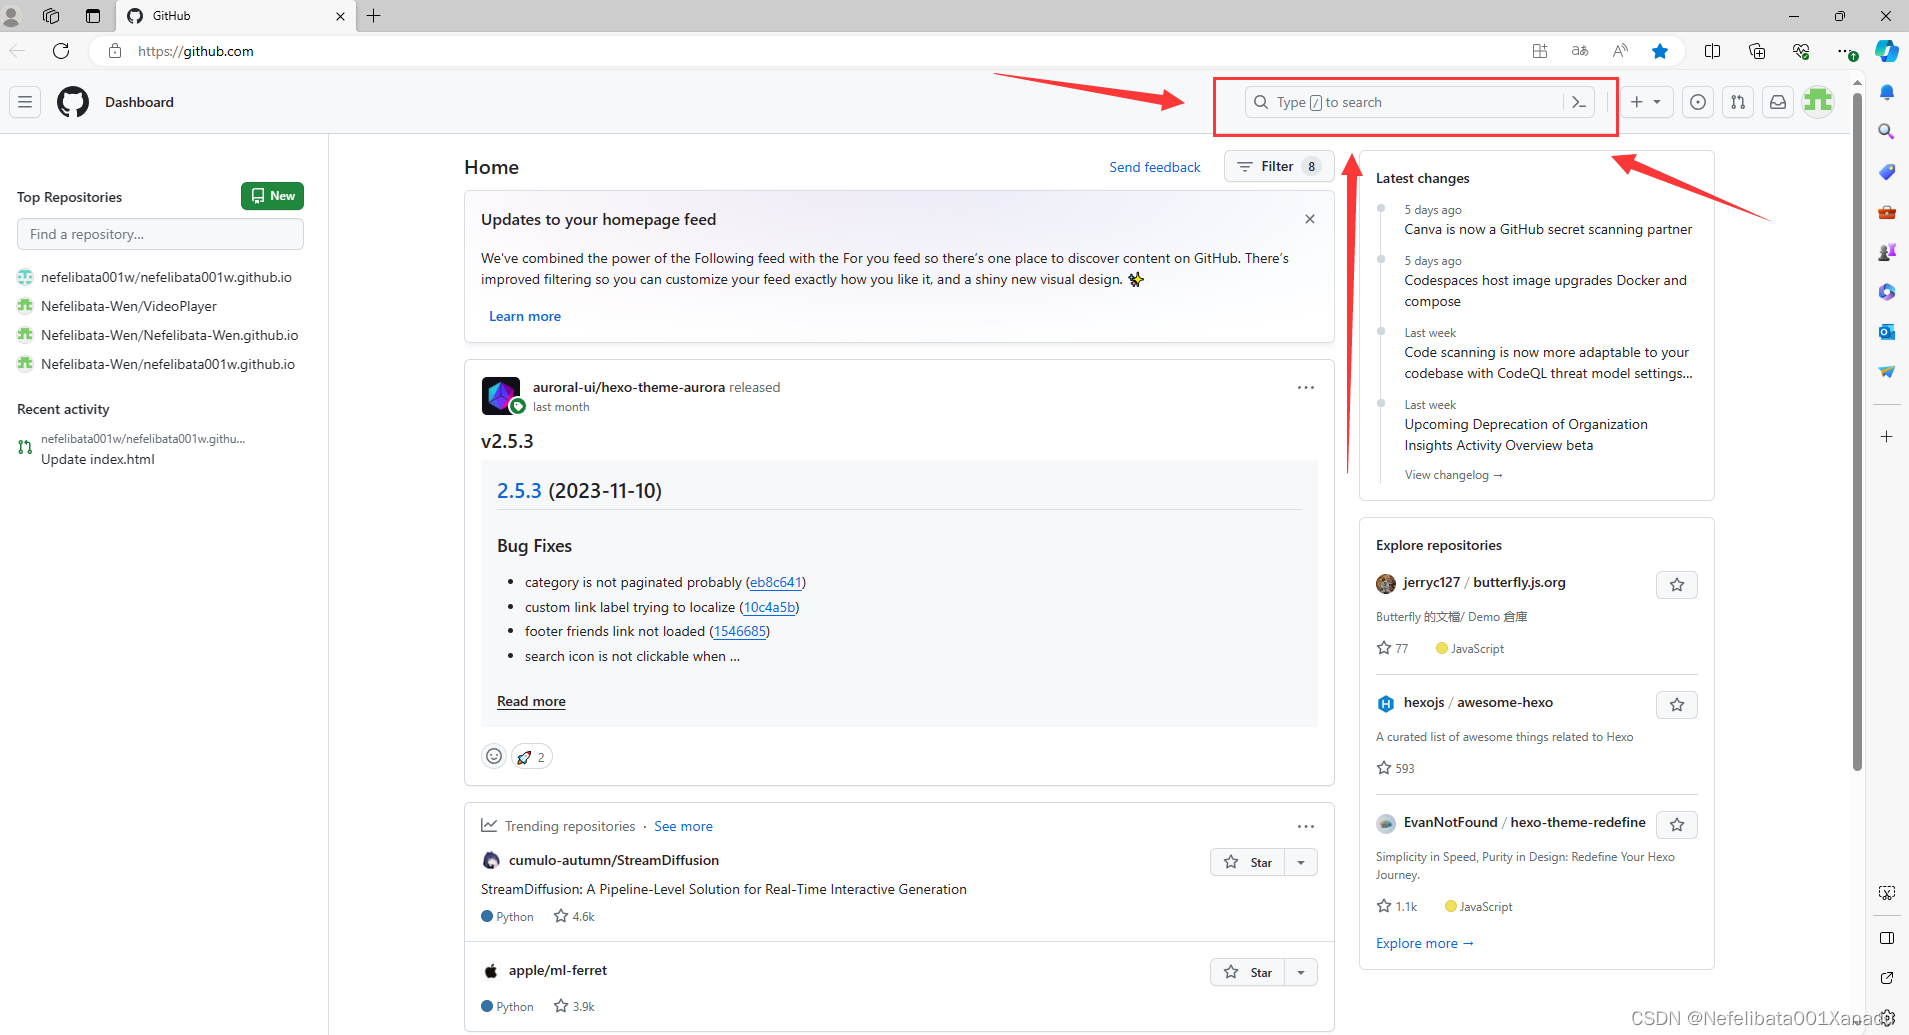Dismiss the homepage feed update notice
This screenshot has width=1909, height=1035.
(x=1310, y=219)
